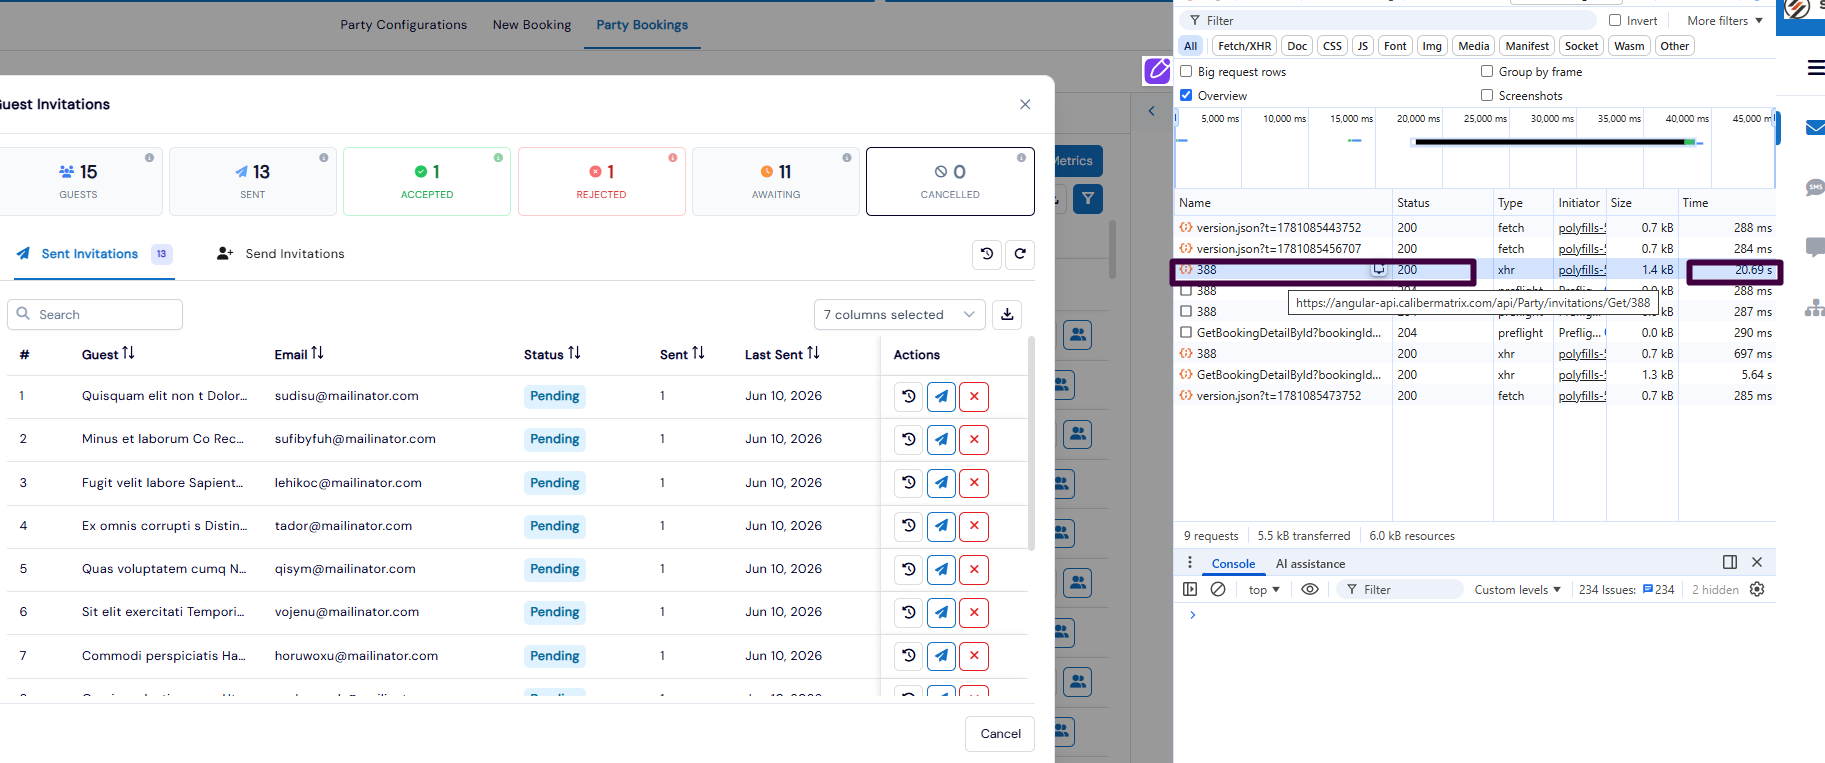Click the page scrollbar behind the dialog
Viewport: 1825px width, 763px height.
click(1112, 250)
